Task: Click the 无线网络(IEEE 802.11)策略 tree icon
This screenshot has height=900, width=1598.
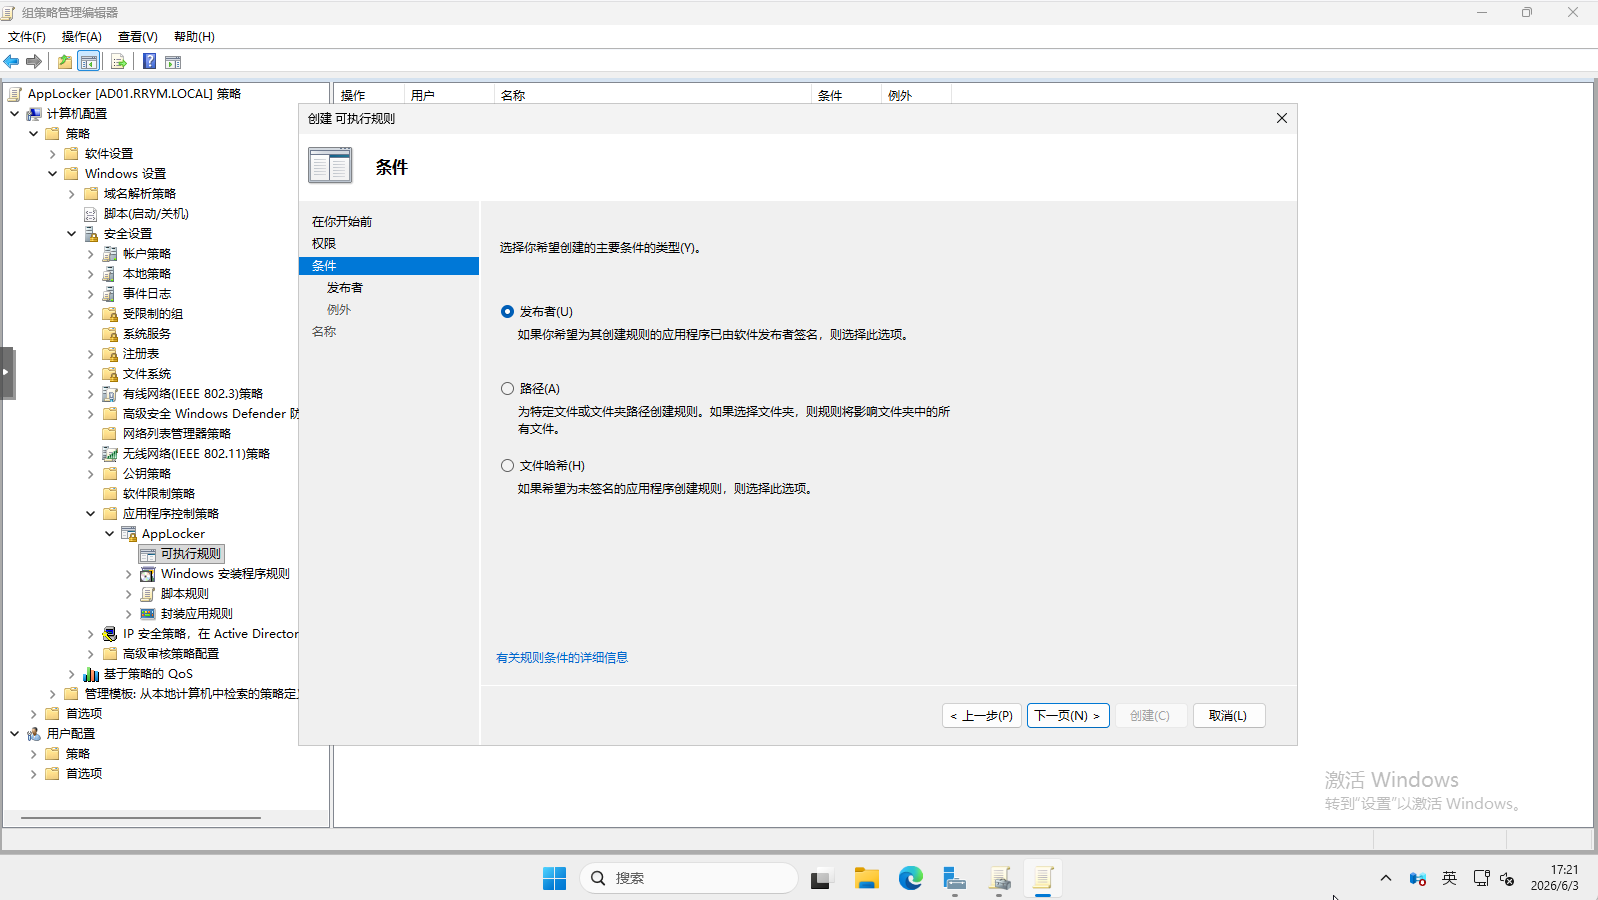Action: tap(110, 454)
